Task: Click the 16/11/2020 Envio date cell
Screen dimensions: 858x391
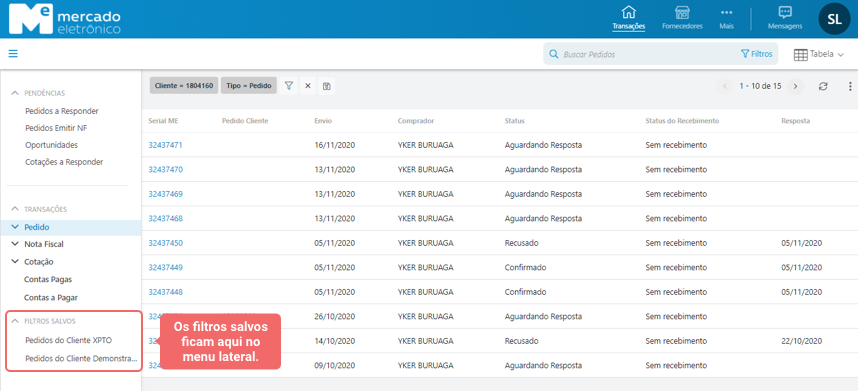Action: [x=334, y=145]
